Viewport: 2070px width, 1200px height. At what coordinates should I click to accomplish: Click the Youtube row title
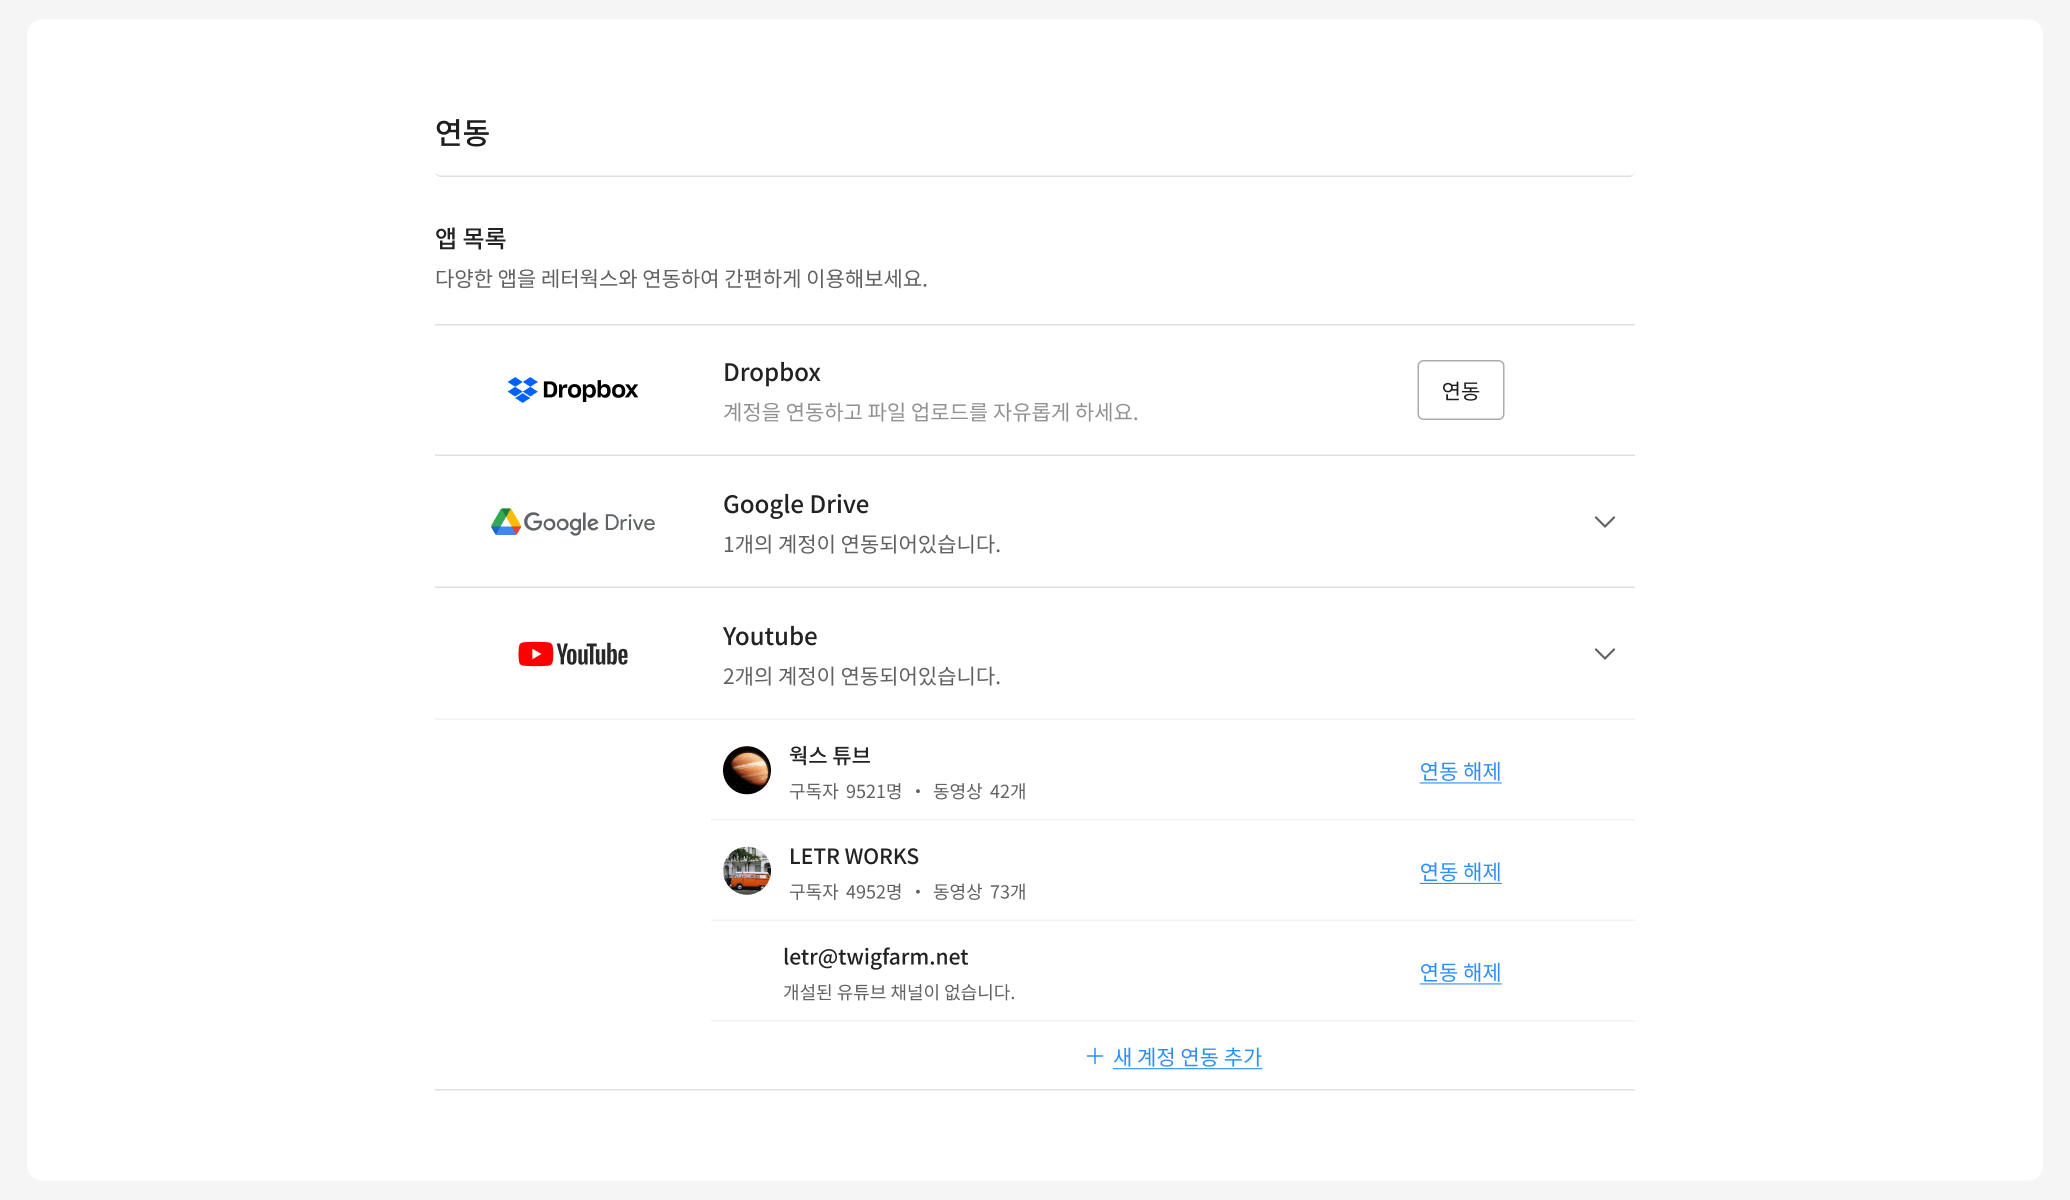[769, 637]
